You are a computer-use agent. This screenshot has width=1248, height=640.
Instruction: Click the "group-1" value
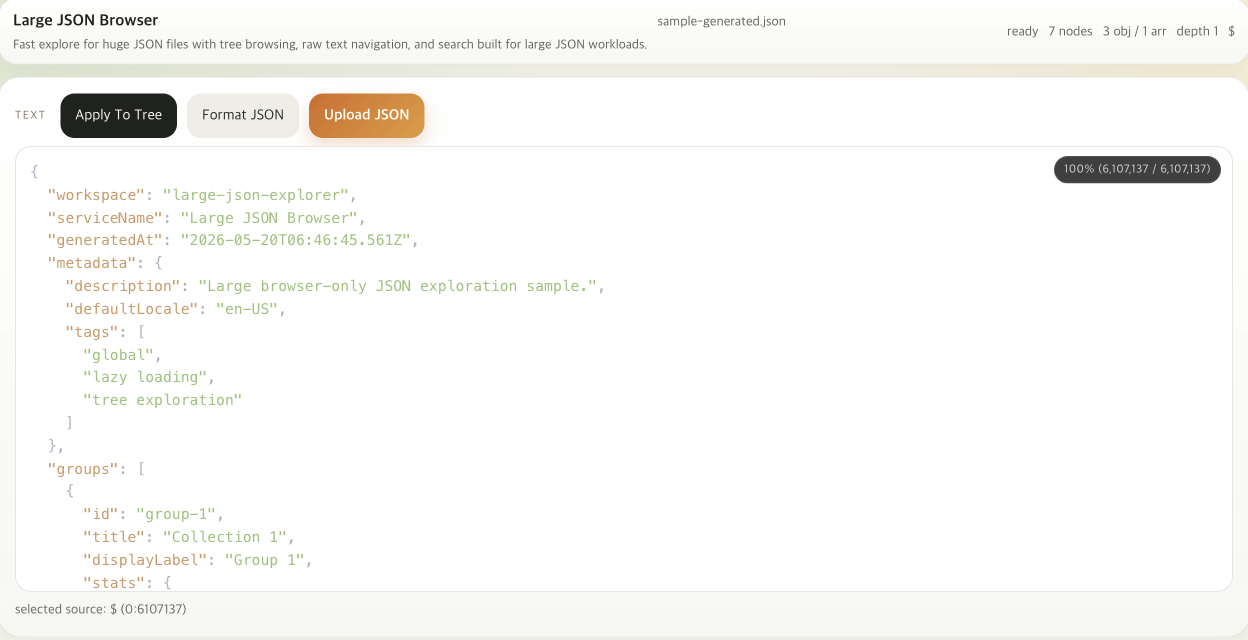[176, 514]
